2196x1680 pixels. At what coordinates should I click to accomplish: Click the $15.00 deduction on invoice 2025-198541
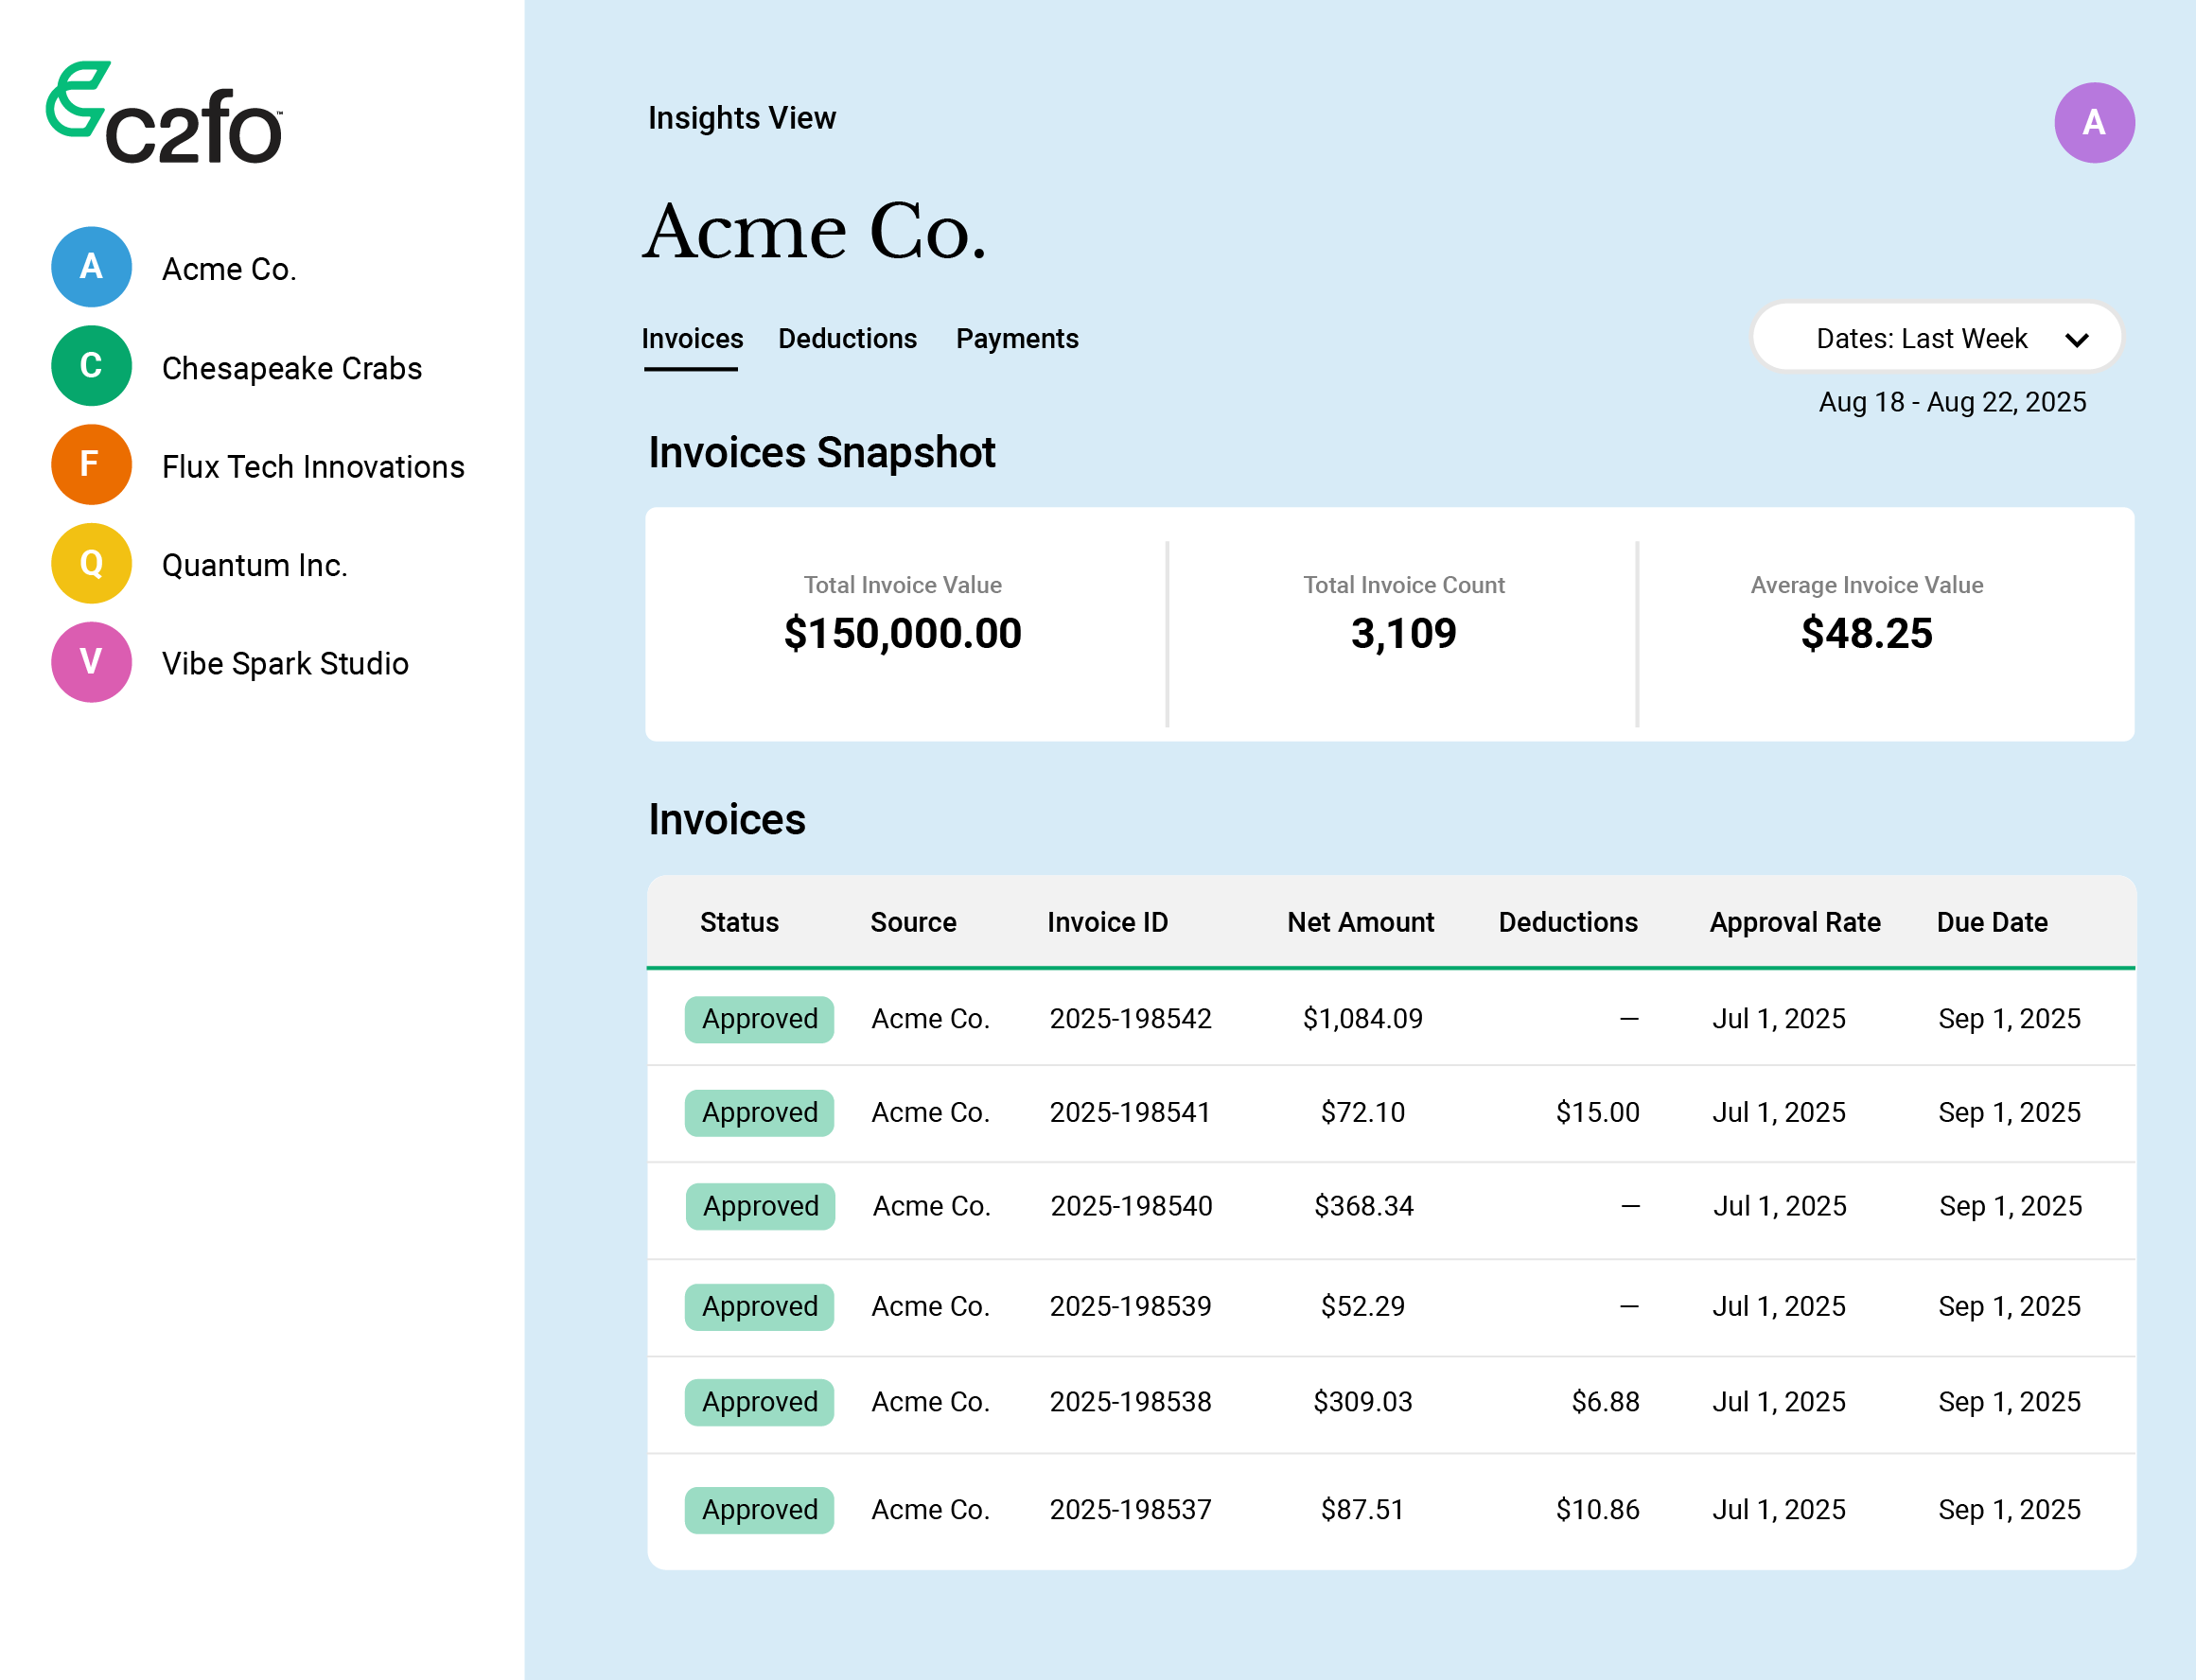[1597, 1112]
